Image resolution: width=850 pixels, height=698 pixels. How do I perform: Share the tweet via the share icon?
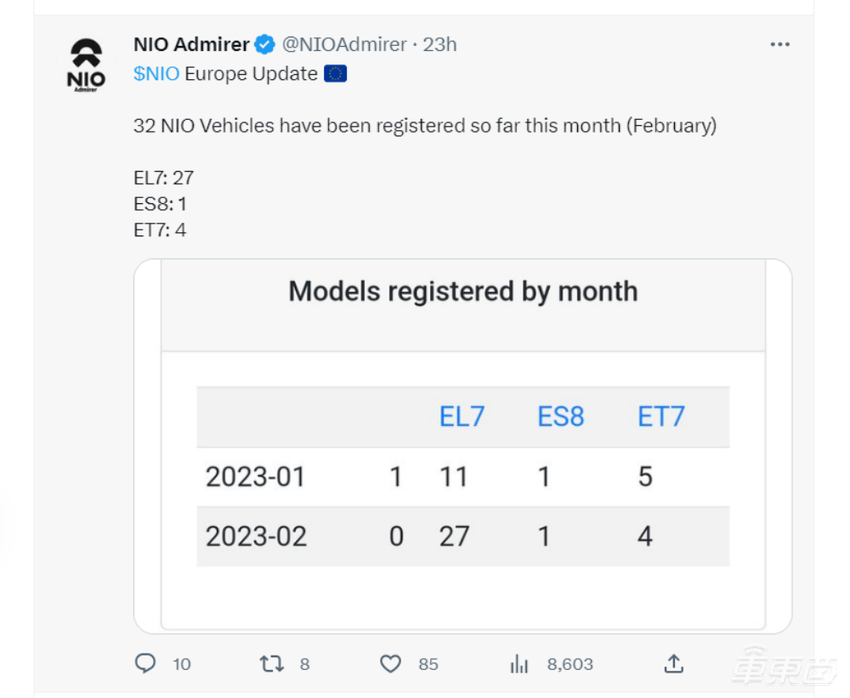click(x=674, y=663)
